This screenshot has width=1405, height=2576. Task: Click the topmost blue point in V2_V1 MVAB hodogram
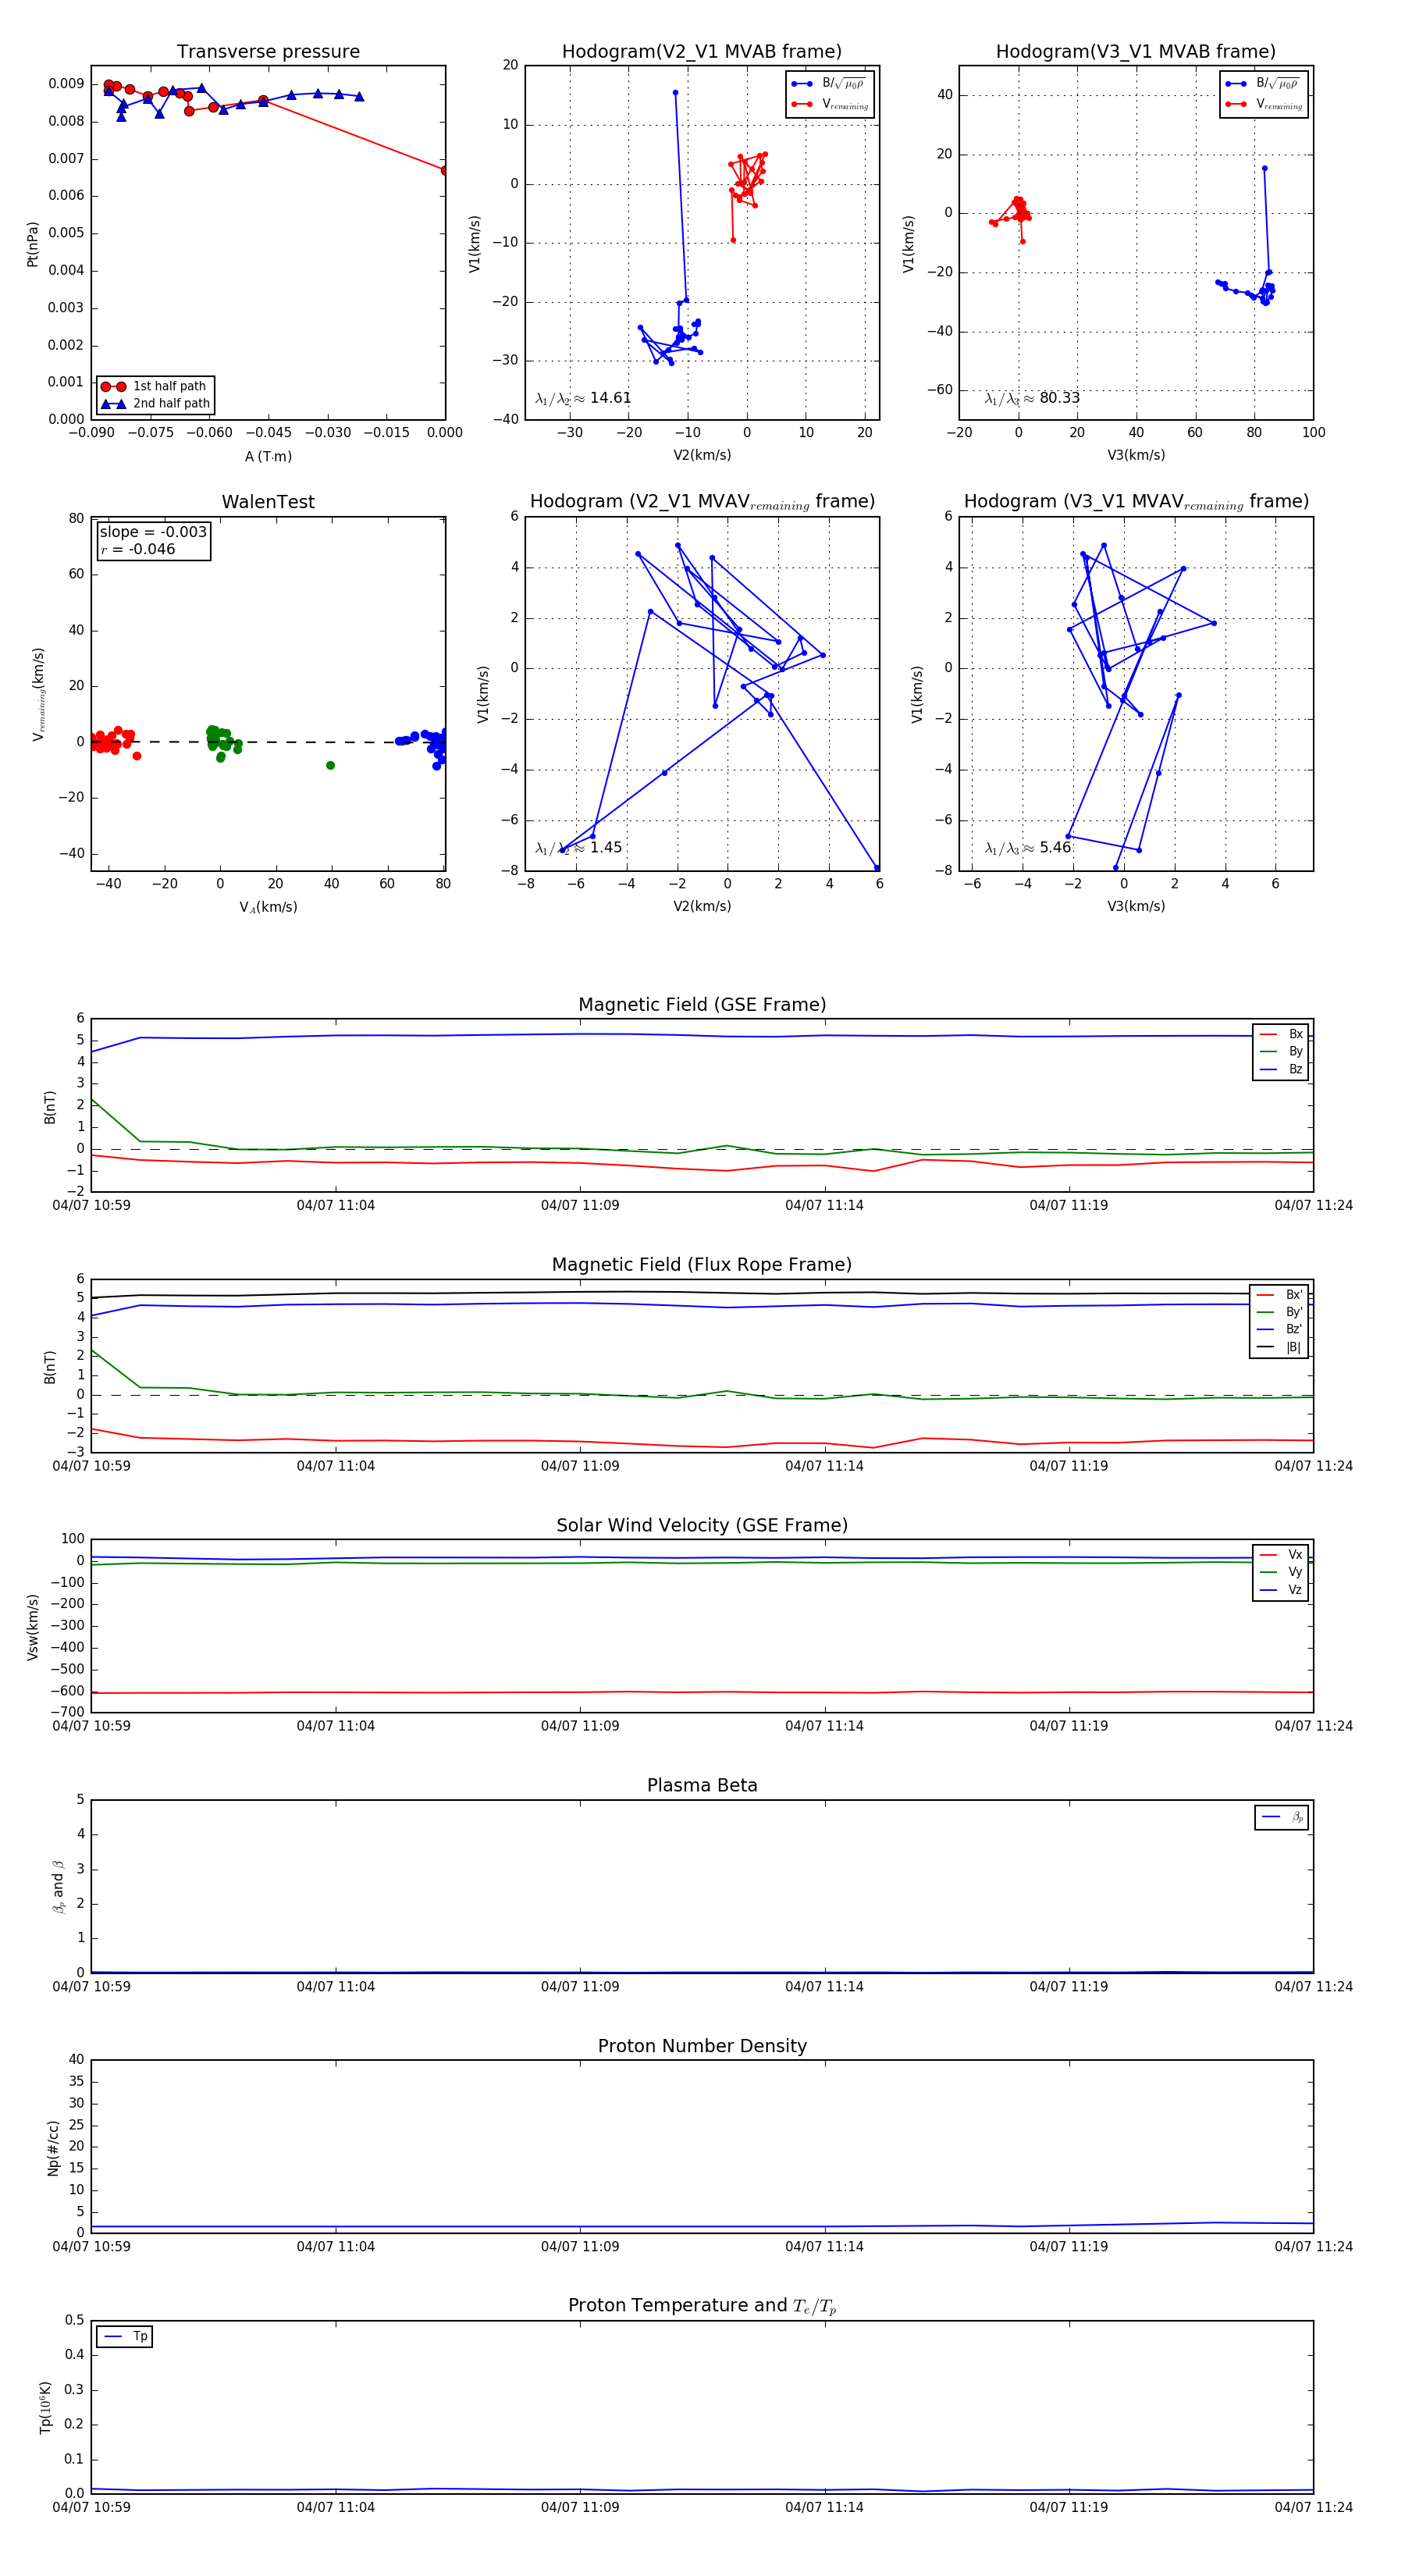pos(675,93)
